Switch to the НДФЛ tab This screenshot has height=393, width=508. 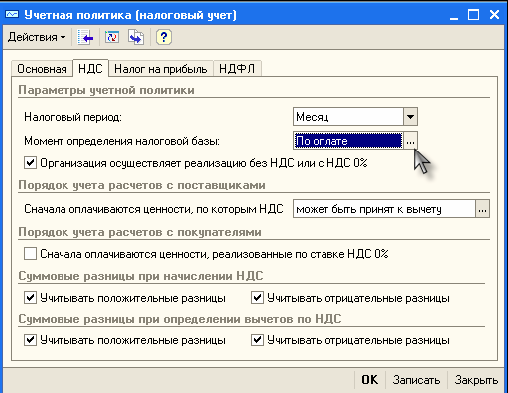pos(237,69)
